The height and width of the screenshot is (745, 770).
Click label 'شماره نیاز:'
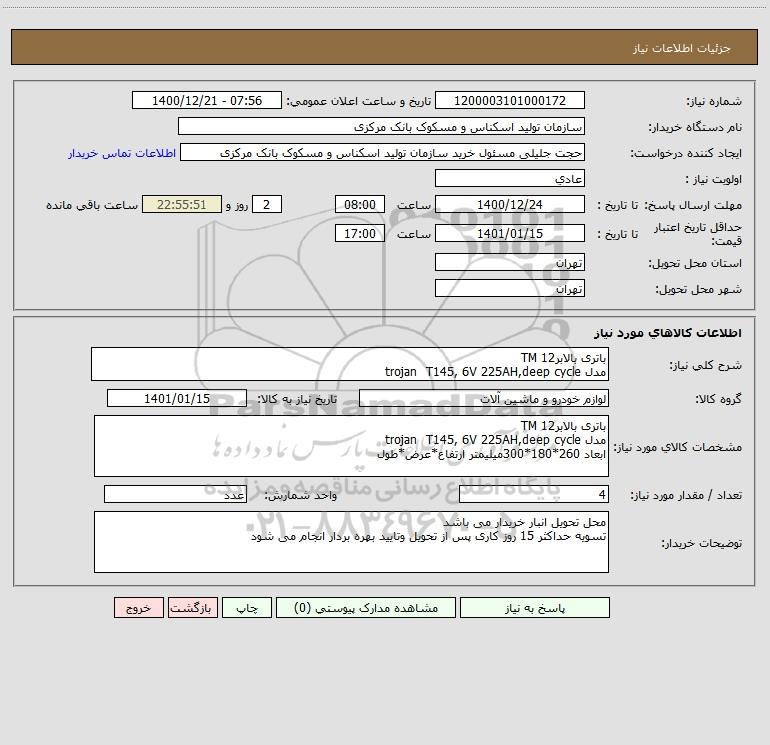714,102
